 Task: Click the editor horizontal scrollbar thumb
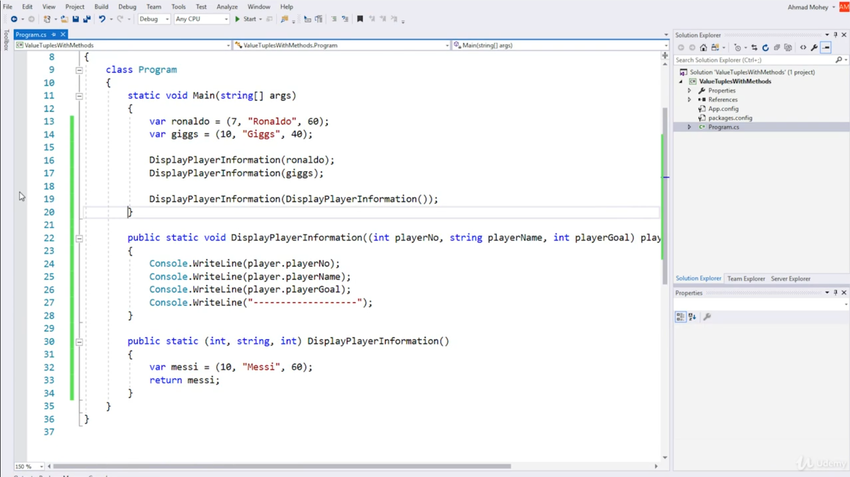point(282,466)
